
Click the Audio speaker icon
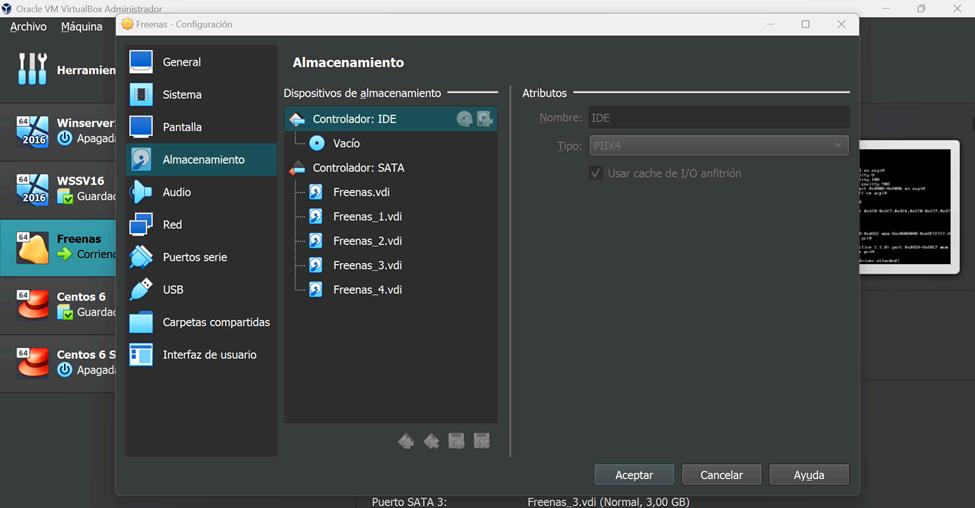coord(141,192)
